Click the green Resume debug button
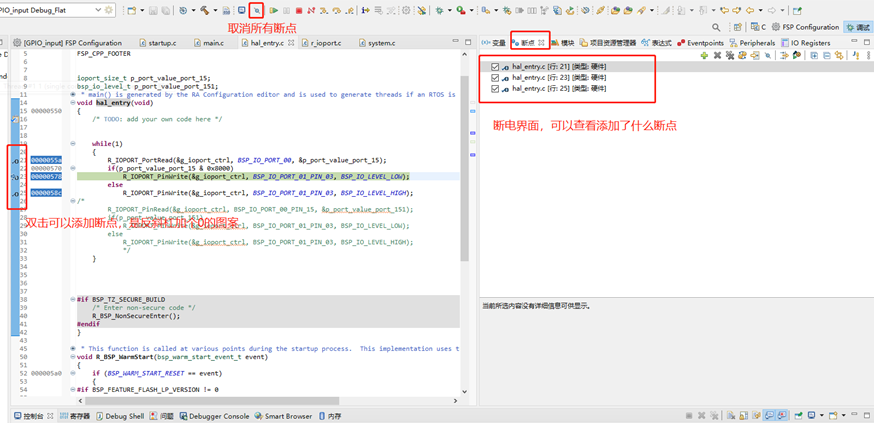This screenshot has height=423, width=874. (x=274, y=10)
